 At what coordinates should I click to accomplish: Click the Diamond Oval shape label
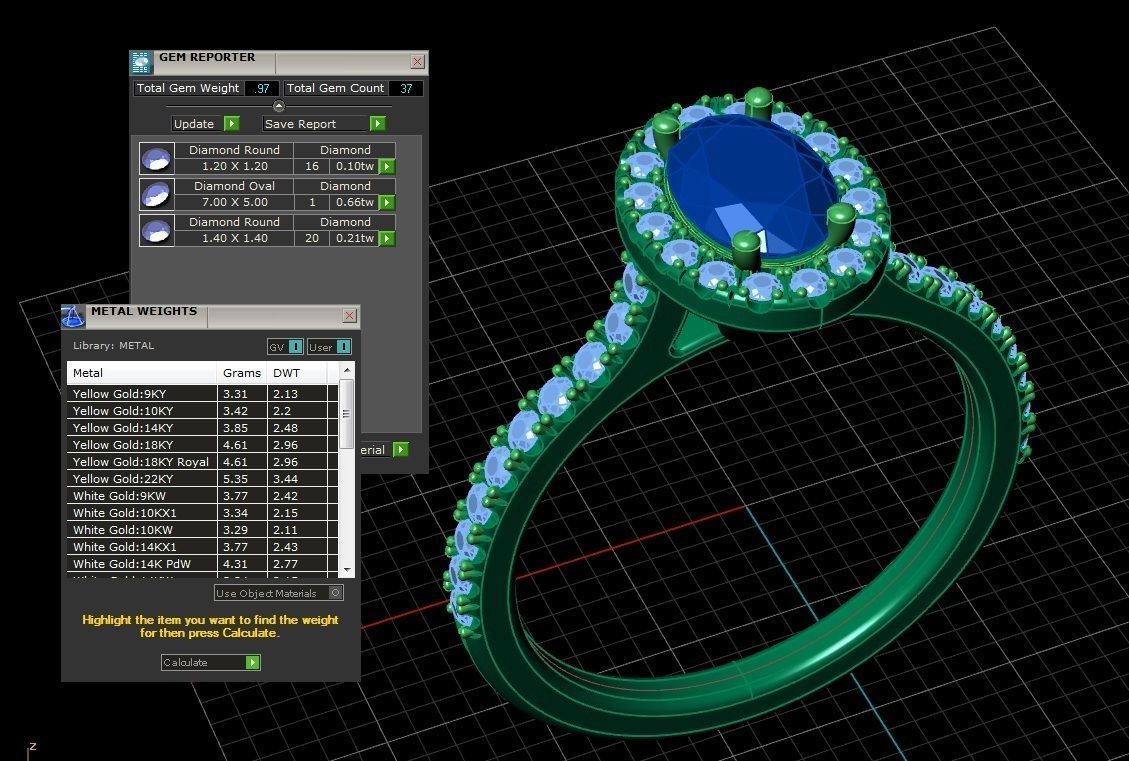pyautogui.click(x=234, y=186)
